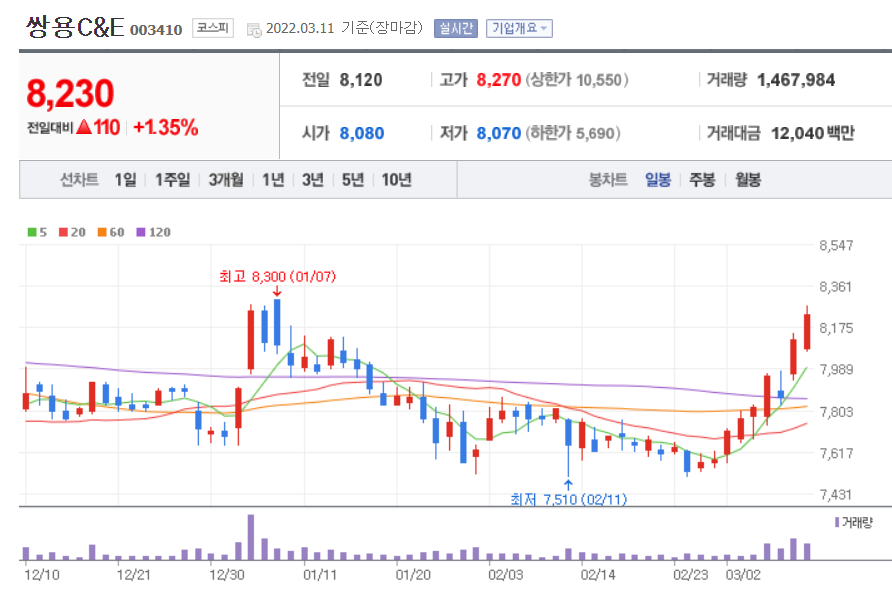The height and width of the screenshot is (610, 892).
Task: Click the 전일 value 8,120
Action: (x=361, y=80)
